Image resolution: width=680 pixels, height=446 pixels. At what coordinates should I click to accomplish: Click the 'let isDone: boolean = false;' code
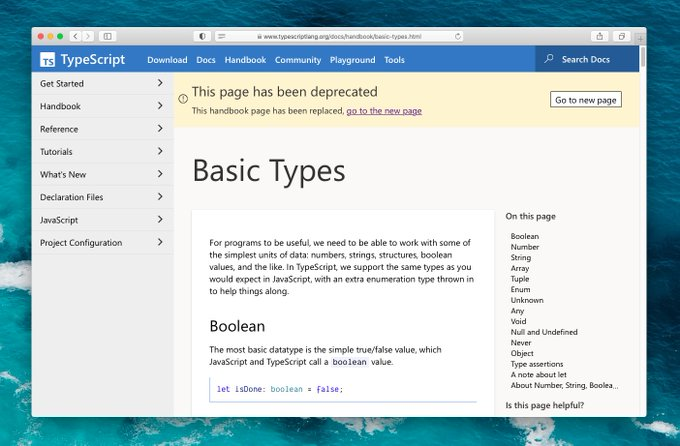click(x=280, y=389)
